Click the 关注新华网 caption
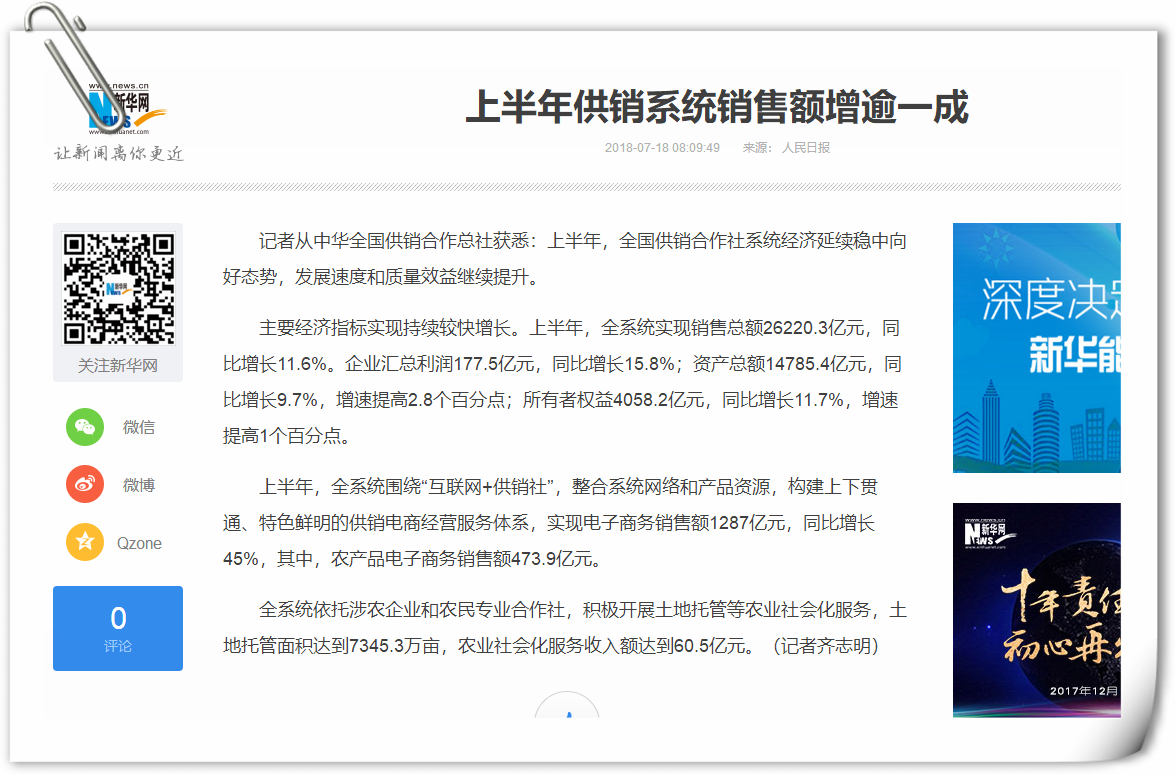Screen dimensions: 1175x774 (118, 365)
